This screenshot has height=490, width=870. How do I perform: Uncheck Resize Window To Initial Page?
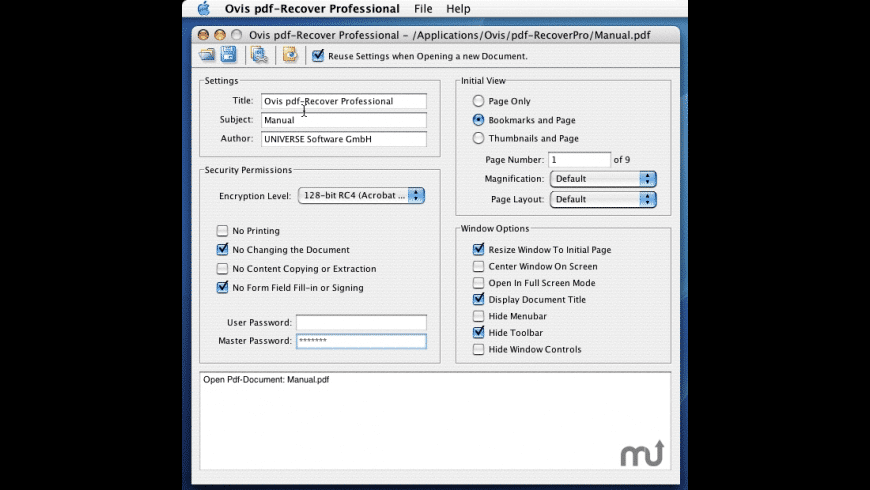tap(478, 249)
